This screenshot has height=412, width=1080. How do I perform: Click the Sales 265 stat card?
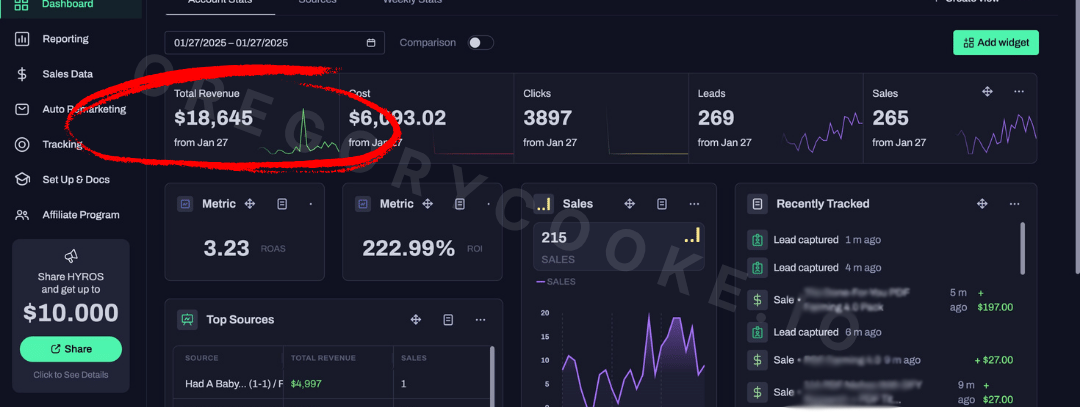coord(950,119)
